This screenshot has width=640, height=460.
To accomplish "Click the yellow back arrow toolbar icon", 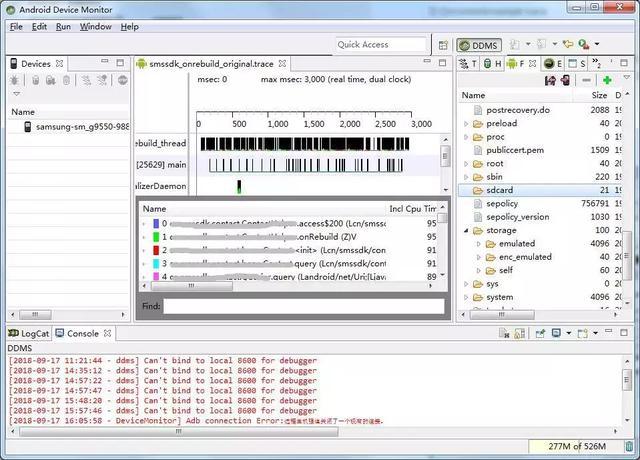I will coord(567,44).
